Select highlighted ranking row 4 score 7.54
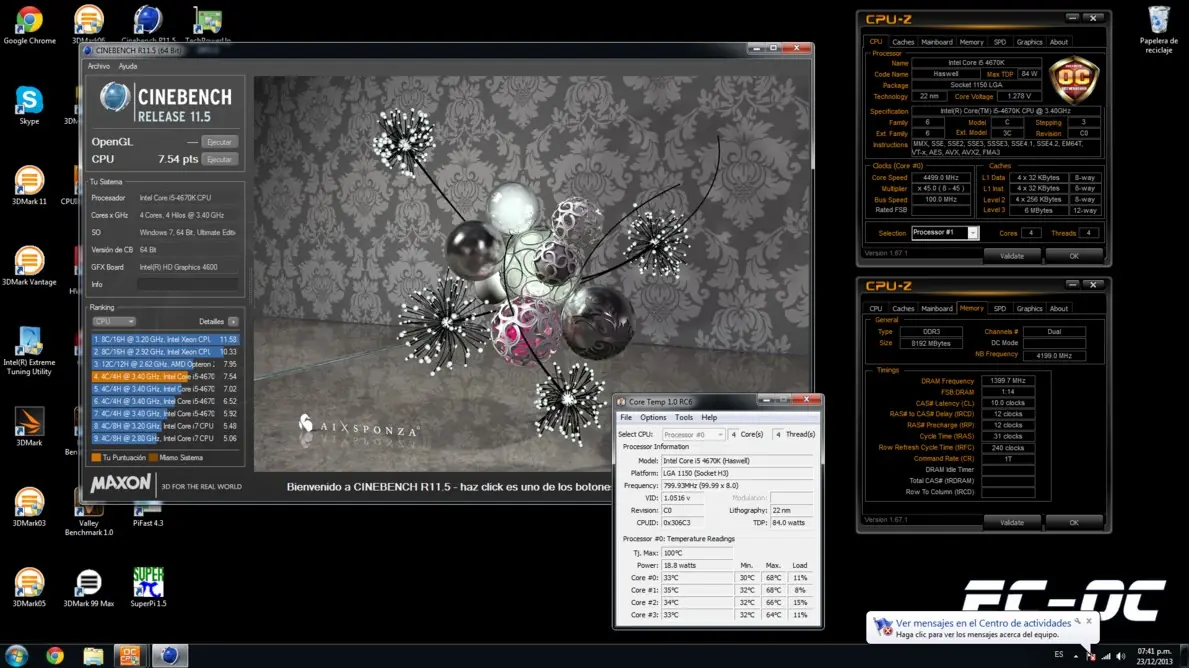This screenshot has width=1189, height=668. pos(165,376)
